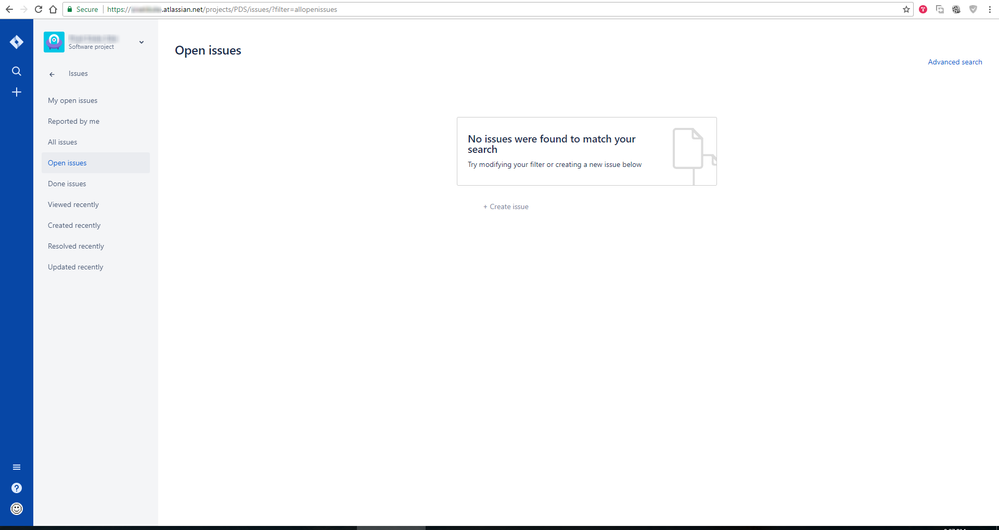The width and height of the screenshot is (999, 530).
Task: Click the Open issues page heading
Action: 208,50
